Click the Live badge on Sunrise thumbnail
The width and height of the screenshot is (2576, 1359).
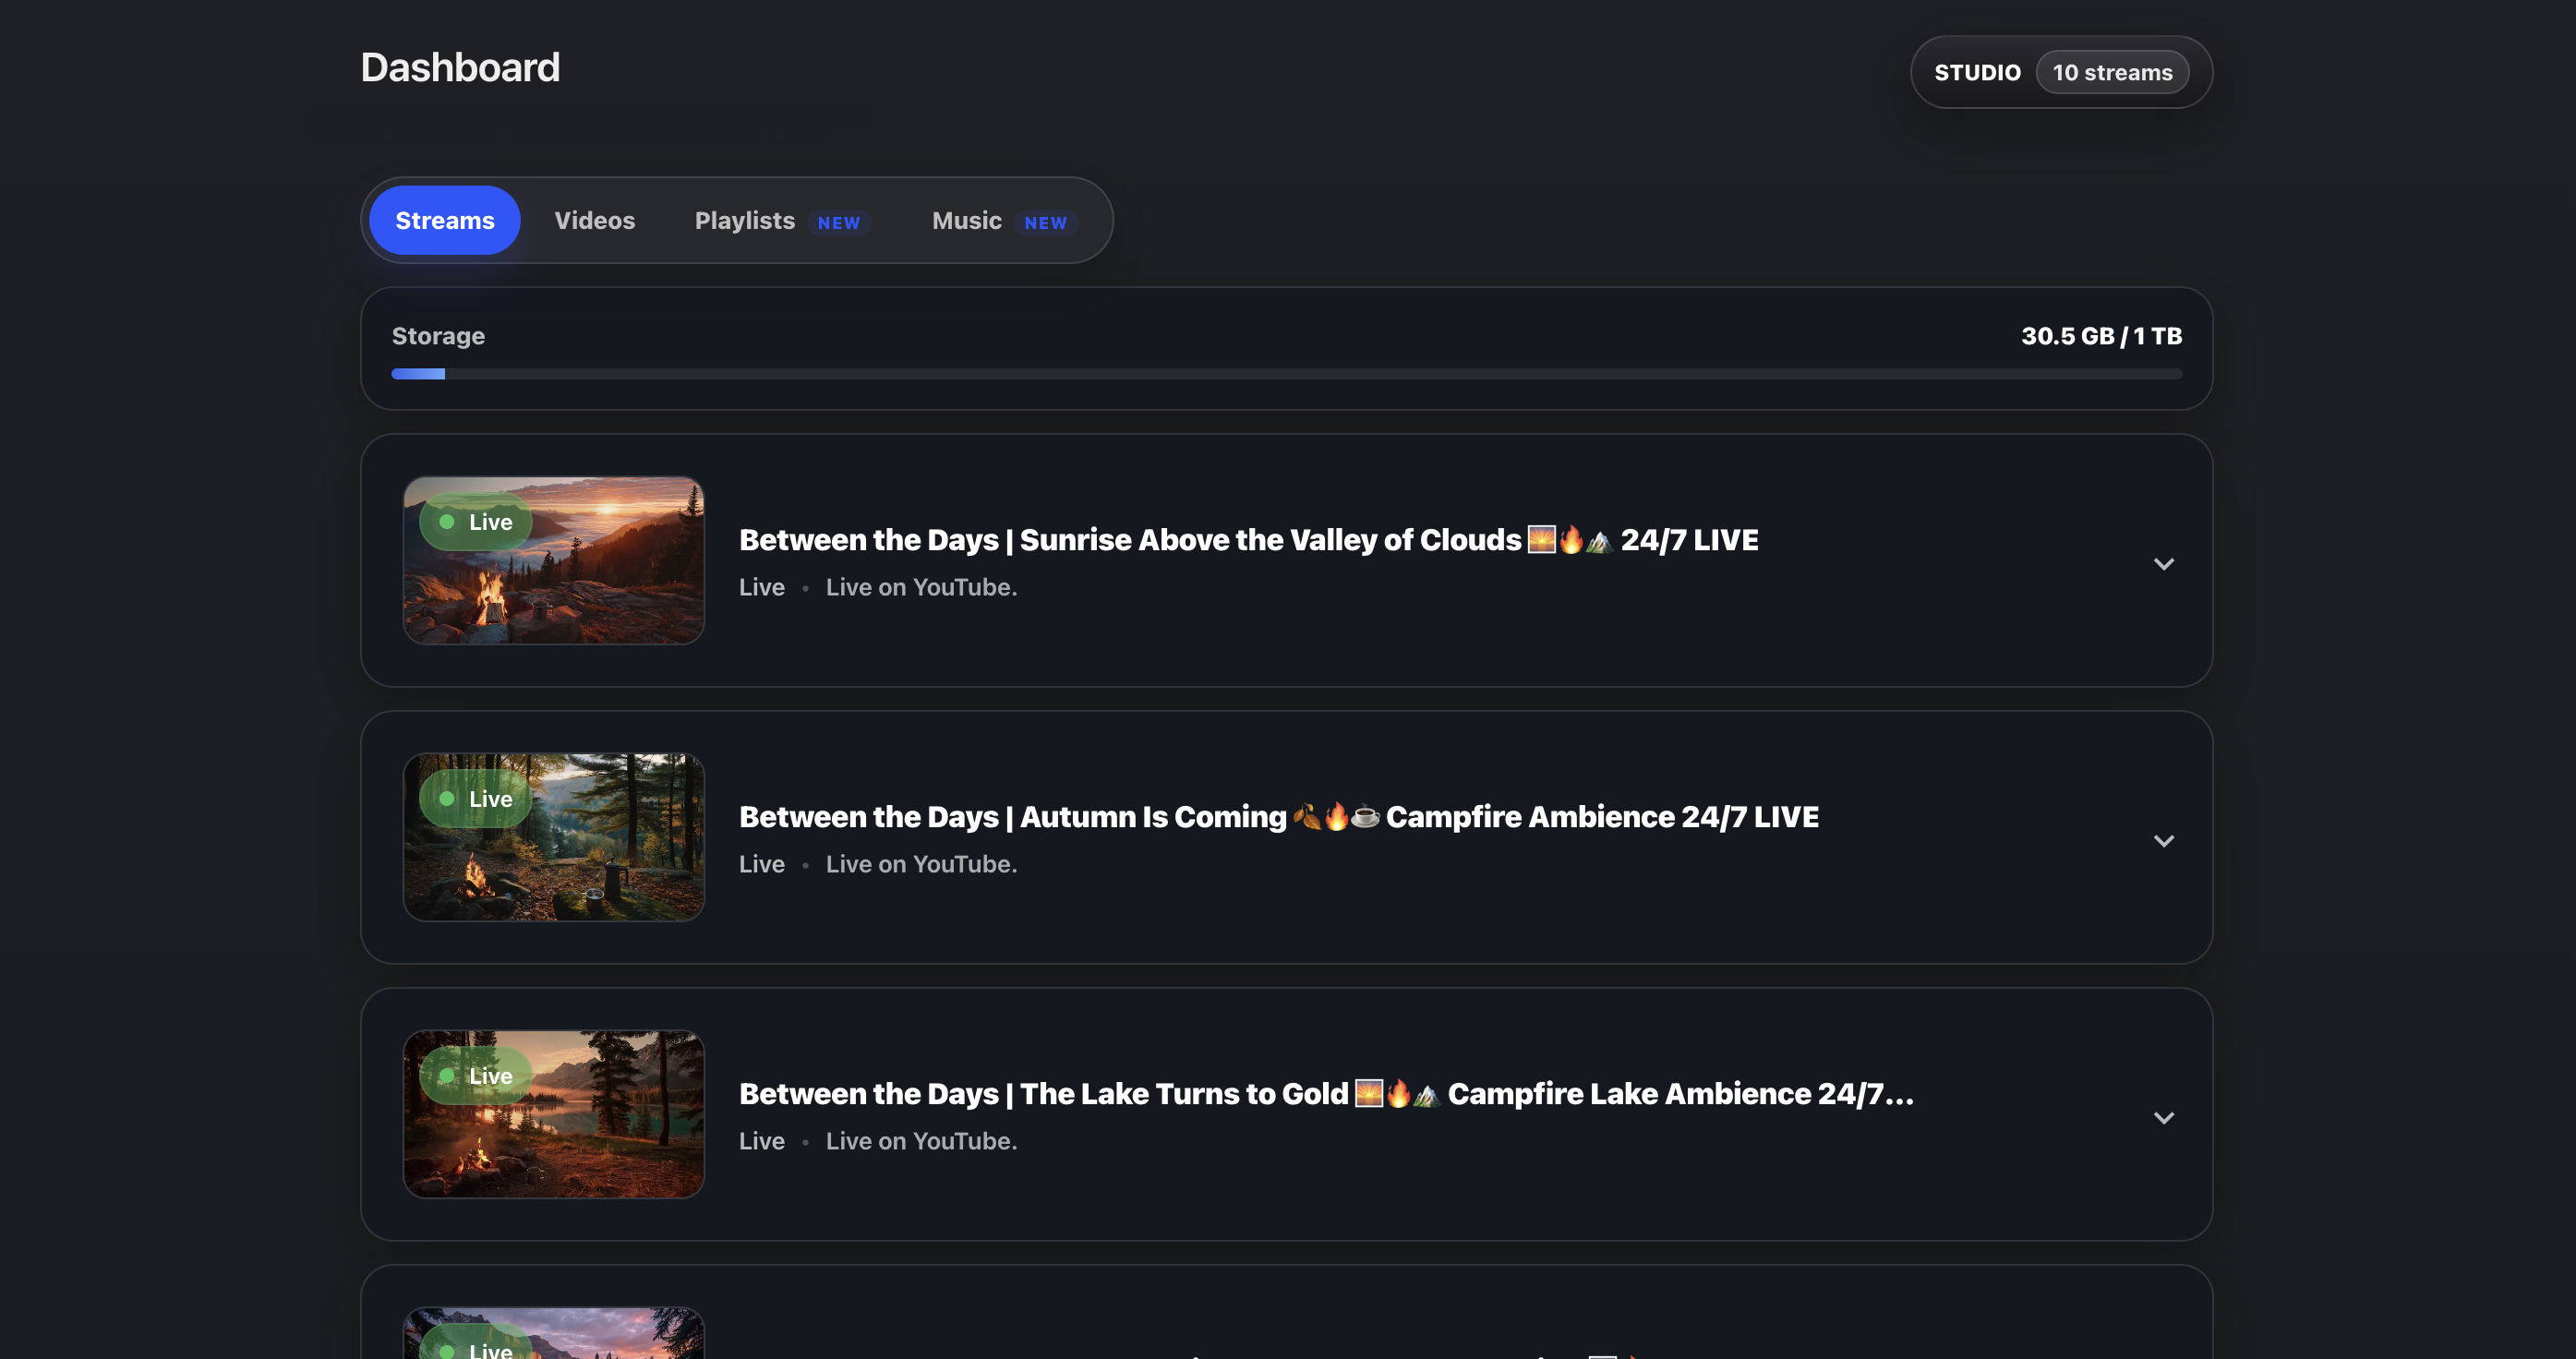476,522
